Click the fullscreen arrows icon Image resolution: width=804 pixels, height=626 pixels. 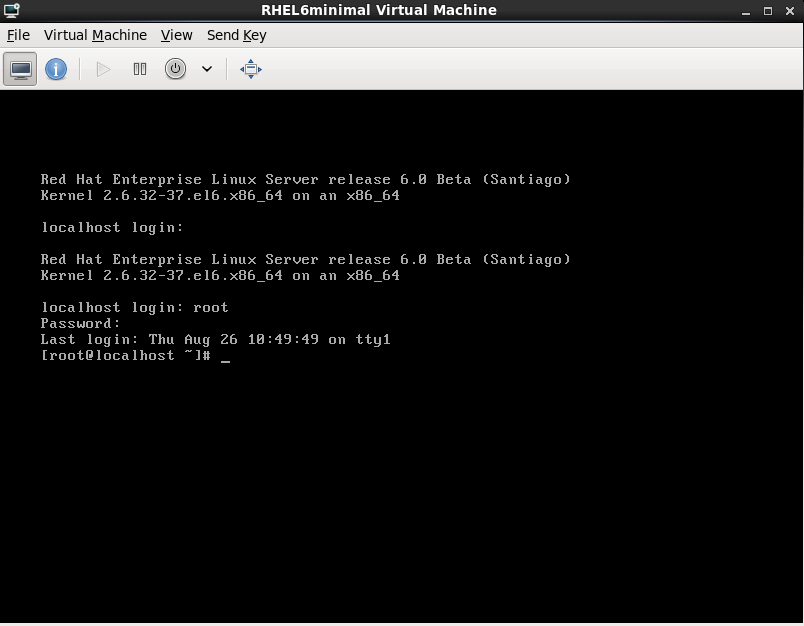[x=249, y=68]
